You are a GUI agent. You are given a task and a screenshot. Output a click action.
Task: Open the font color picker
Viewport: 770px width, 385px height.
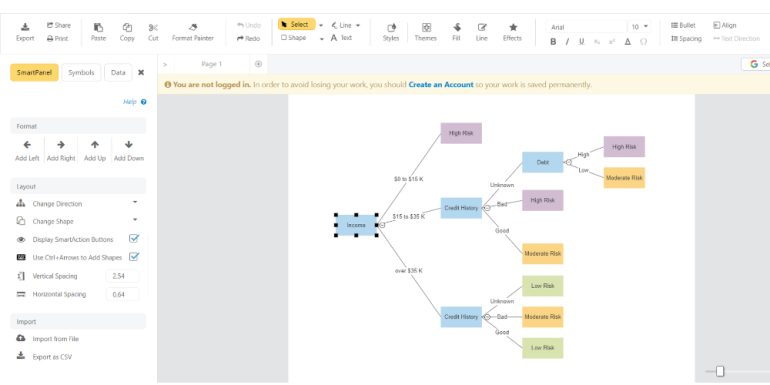[x=628, y=42]
